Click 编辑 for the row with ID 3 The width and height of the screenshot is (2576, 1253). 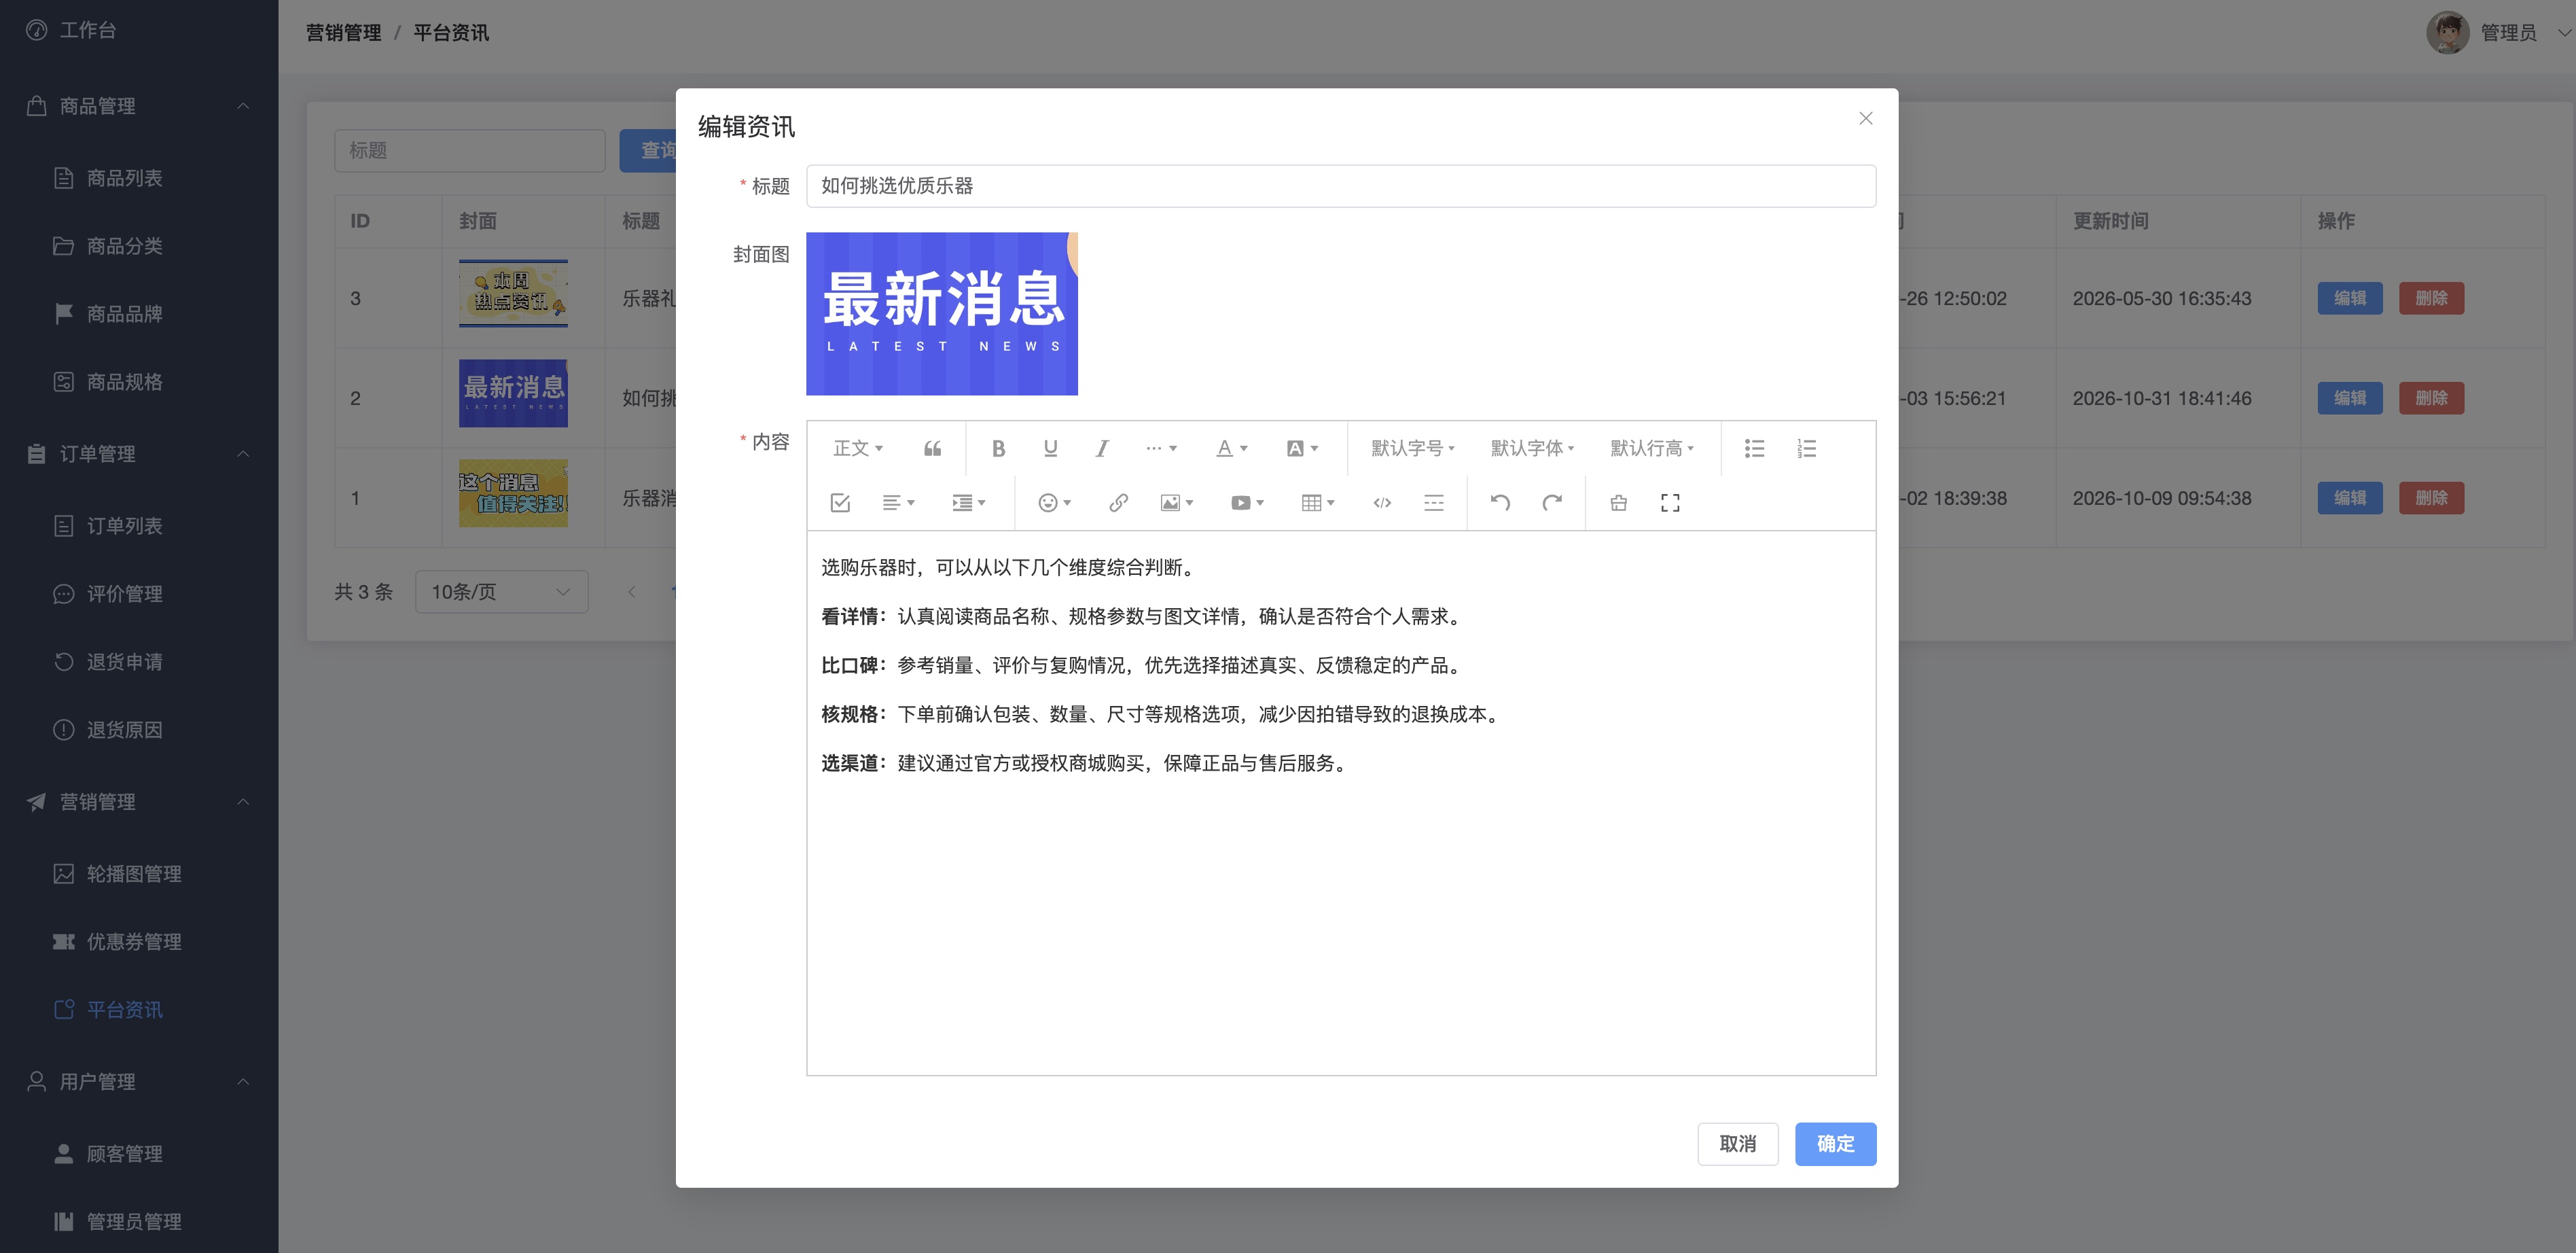tap(2350, 298)
